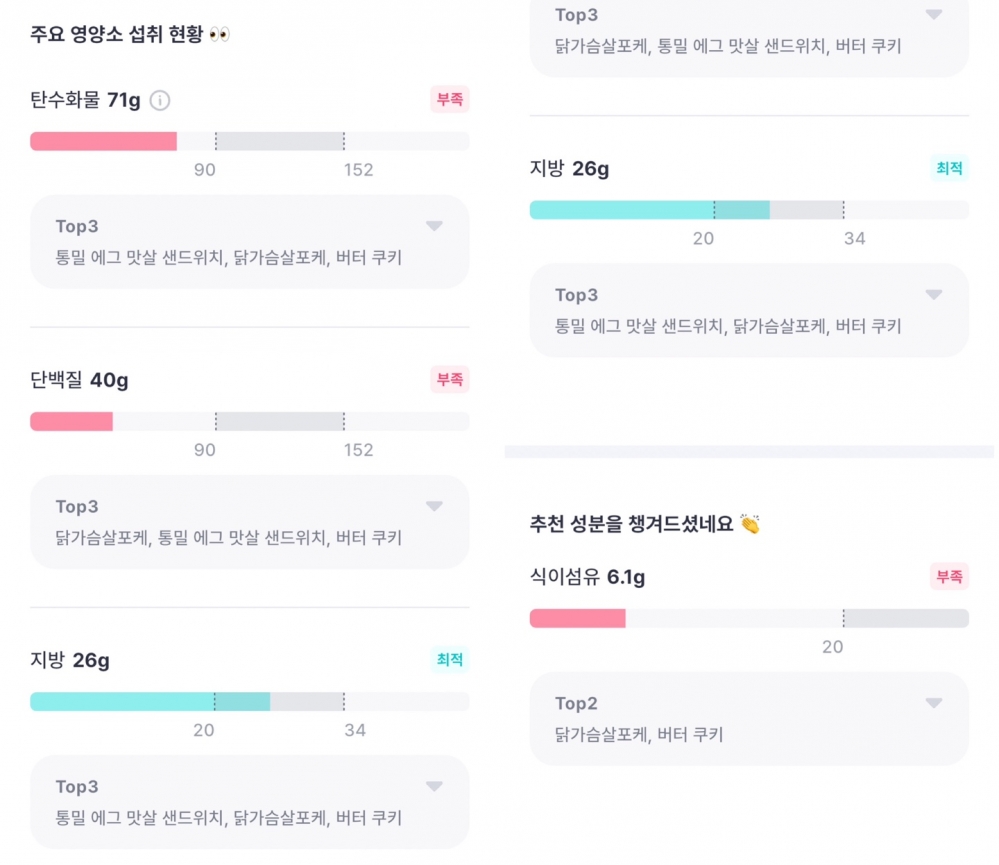Click the 식이섬유 intake progress bar

pos(749,618)
